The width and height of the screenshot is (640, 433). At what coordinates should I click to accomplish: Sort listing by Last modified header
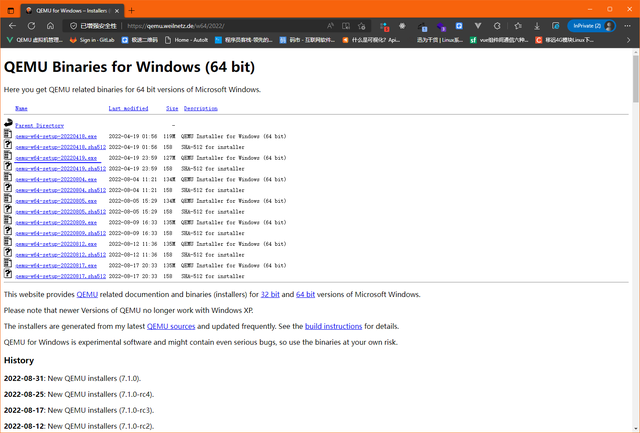click(128, 108)
